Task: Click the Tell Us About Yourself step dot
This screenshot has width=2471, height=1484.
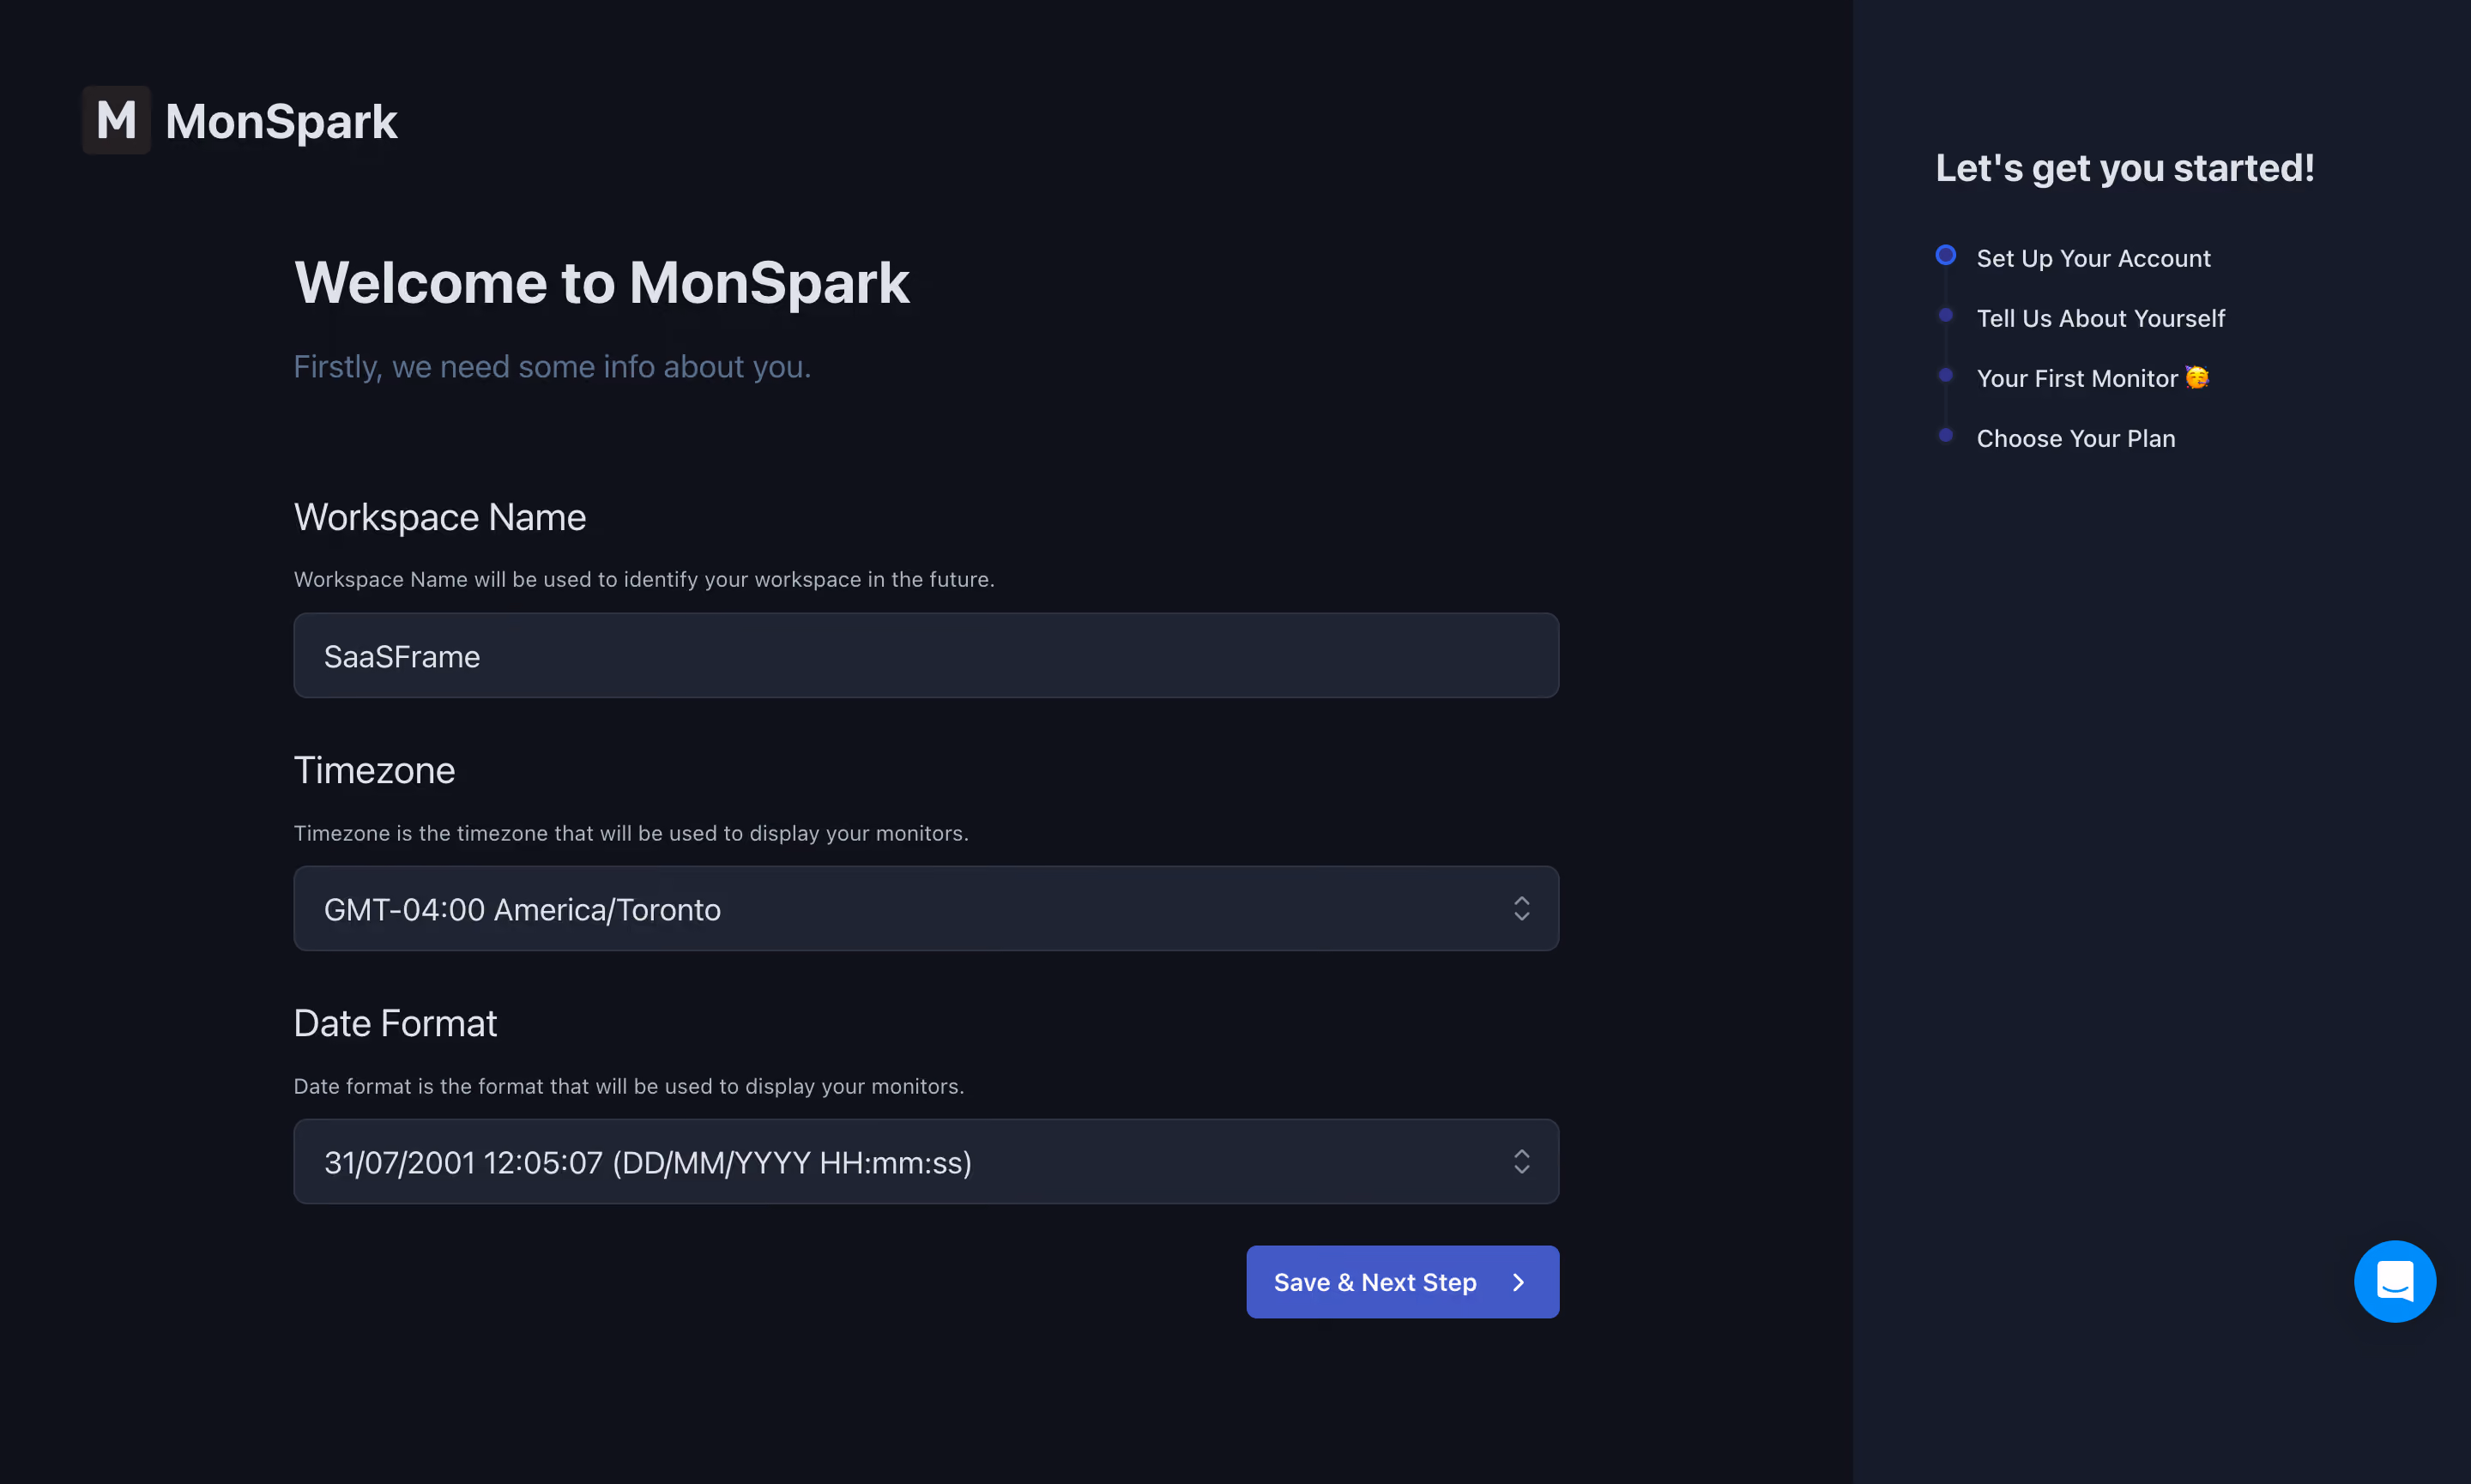Action: point(1945,315)
